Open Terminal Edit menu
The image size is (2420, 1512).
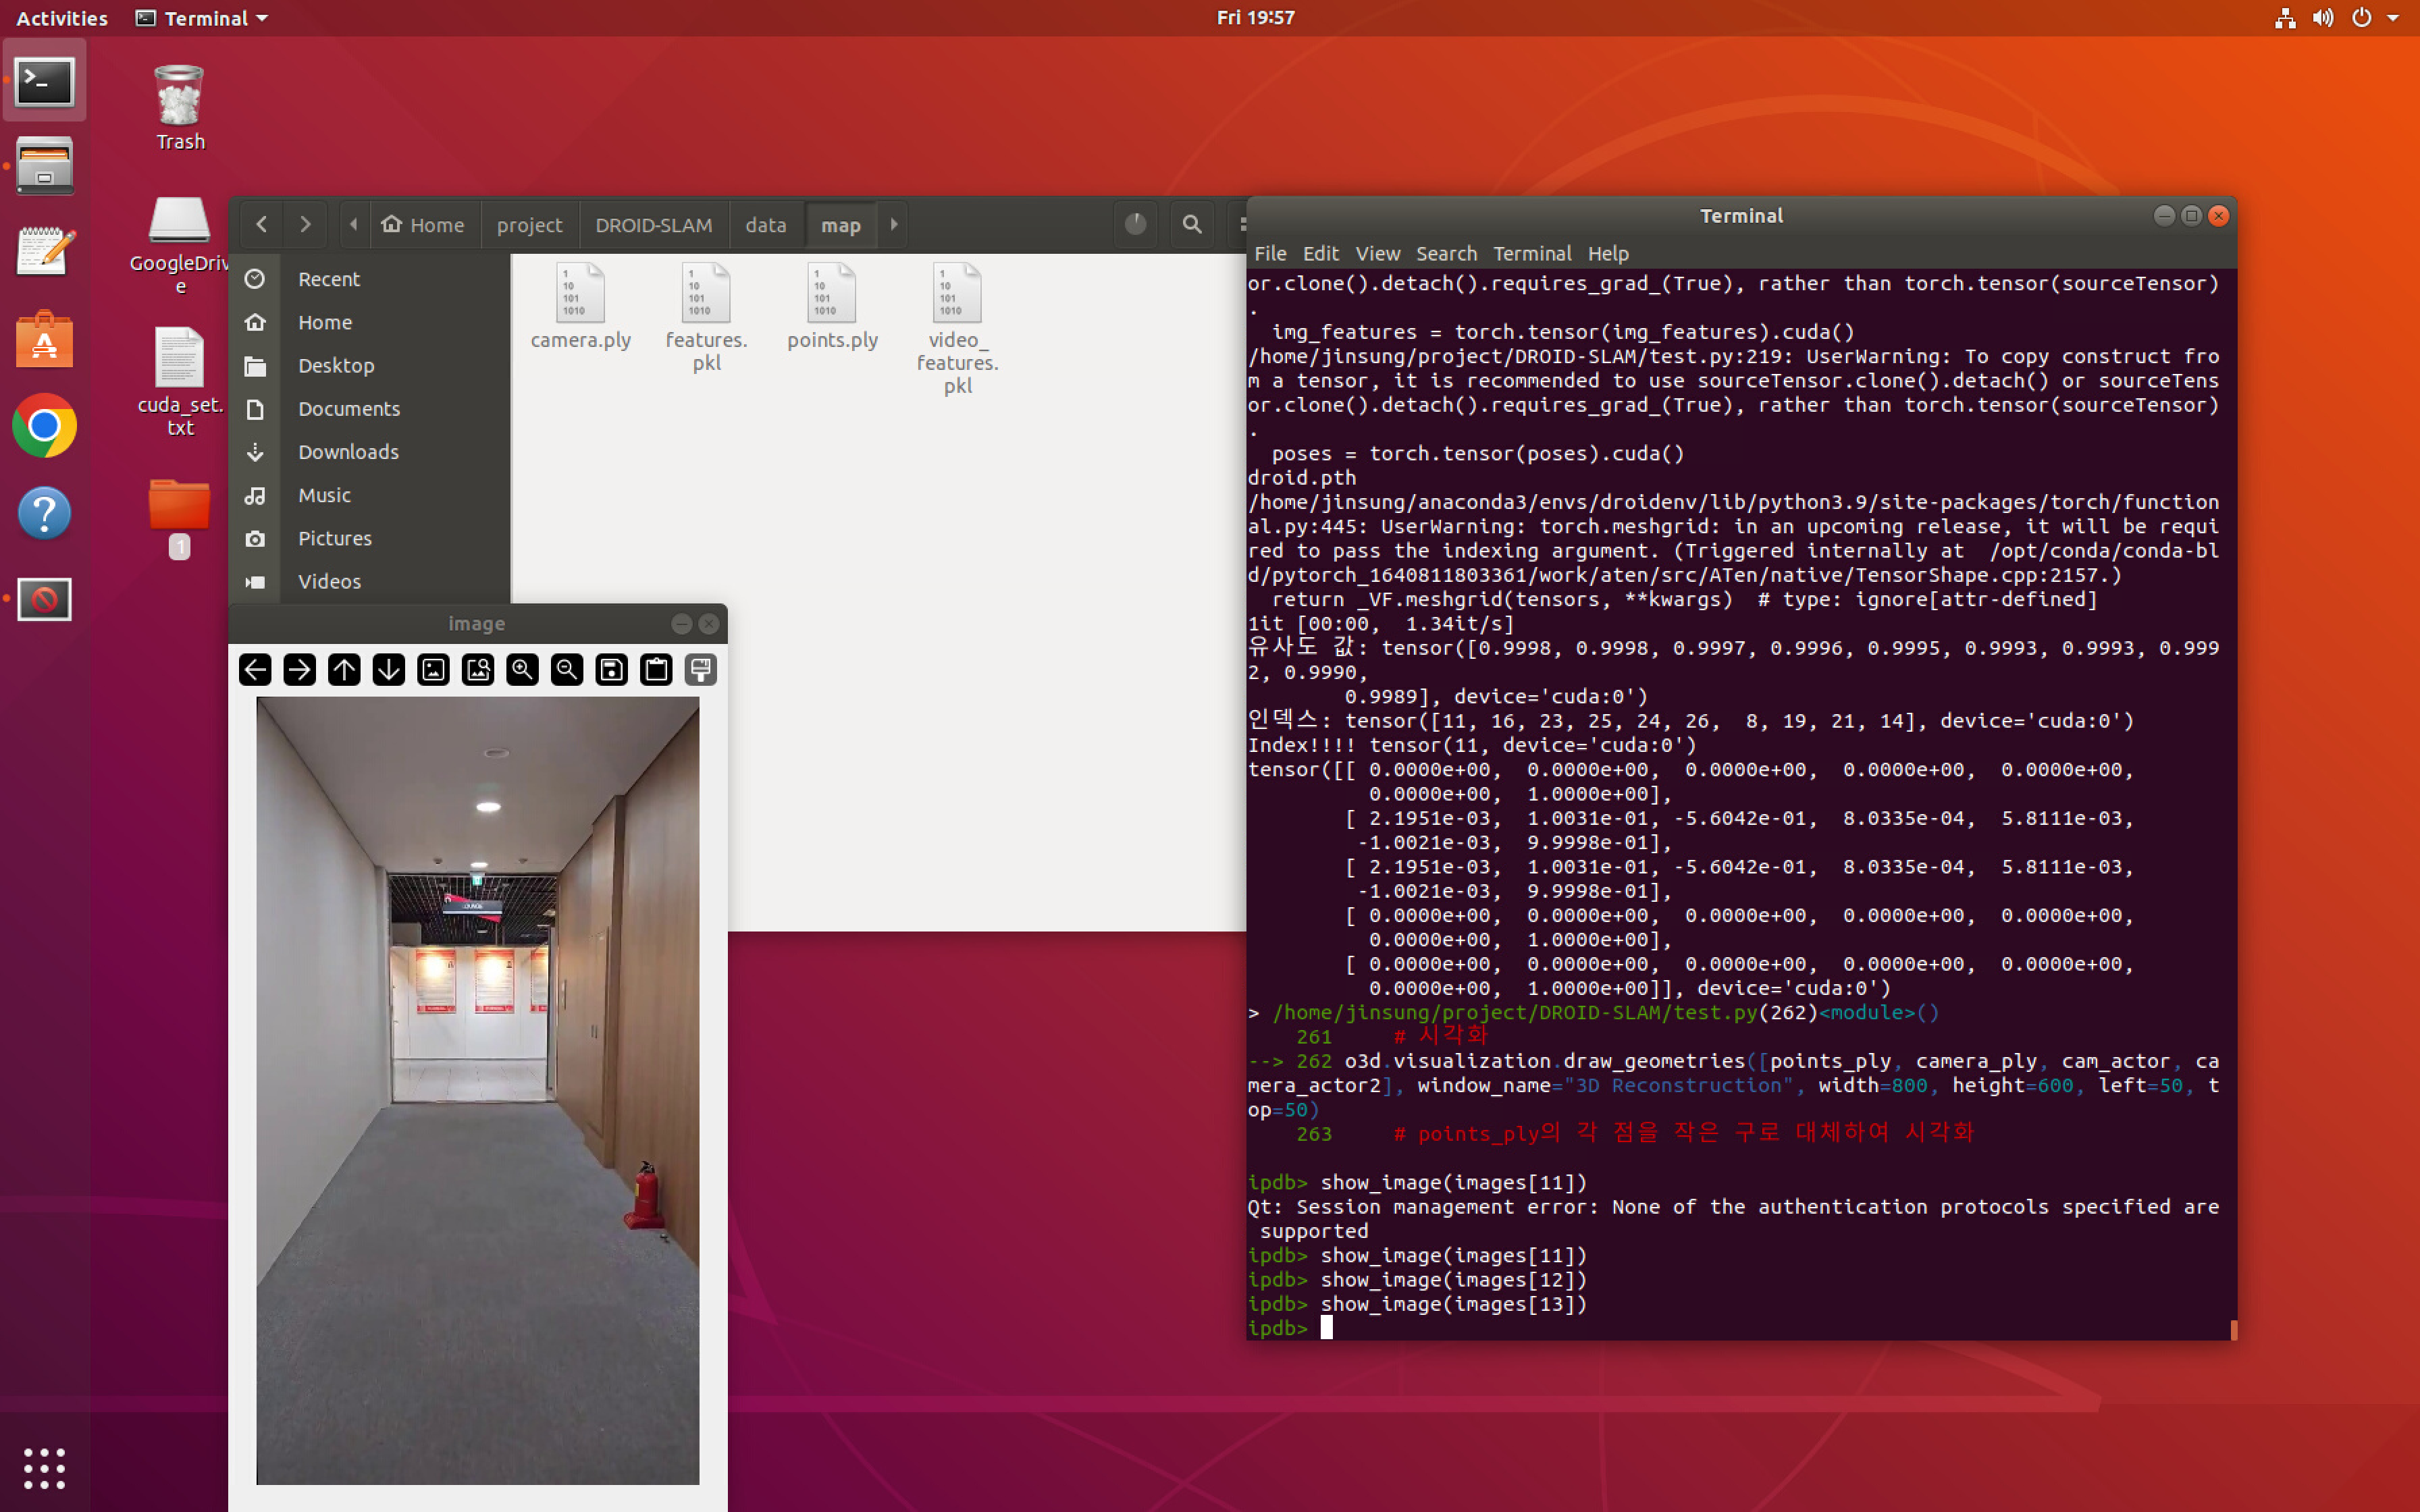[x=1320, y=254]
